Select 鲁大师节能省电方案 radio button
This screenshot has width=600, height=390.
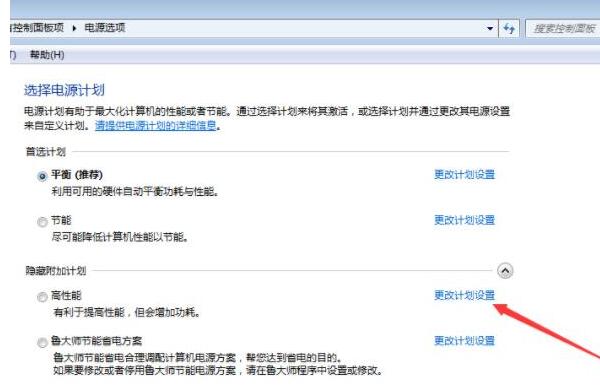pos(42,343)
